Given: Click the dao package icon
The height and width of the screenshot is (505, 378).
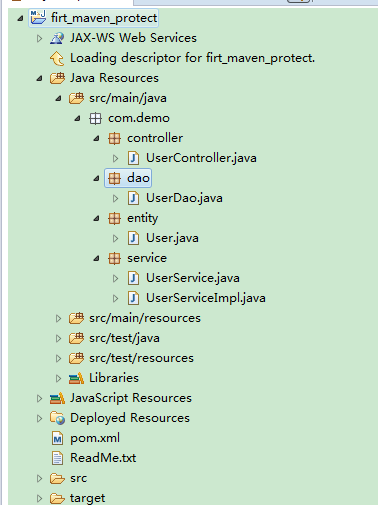Looking at the screenshot, I should click(x=114, y=178).
